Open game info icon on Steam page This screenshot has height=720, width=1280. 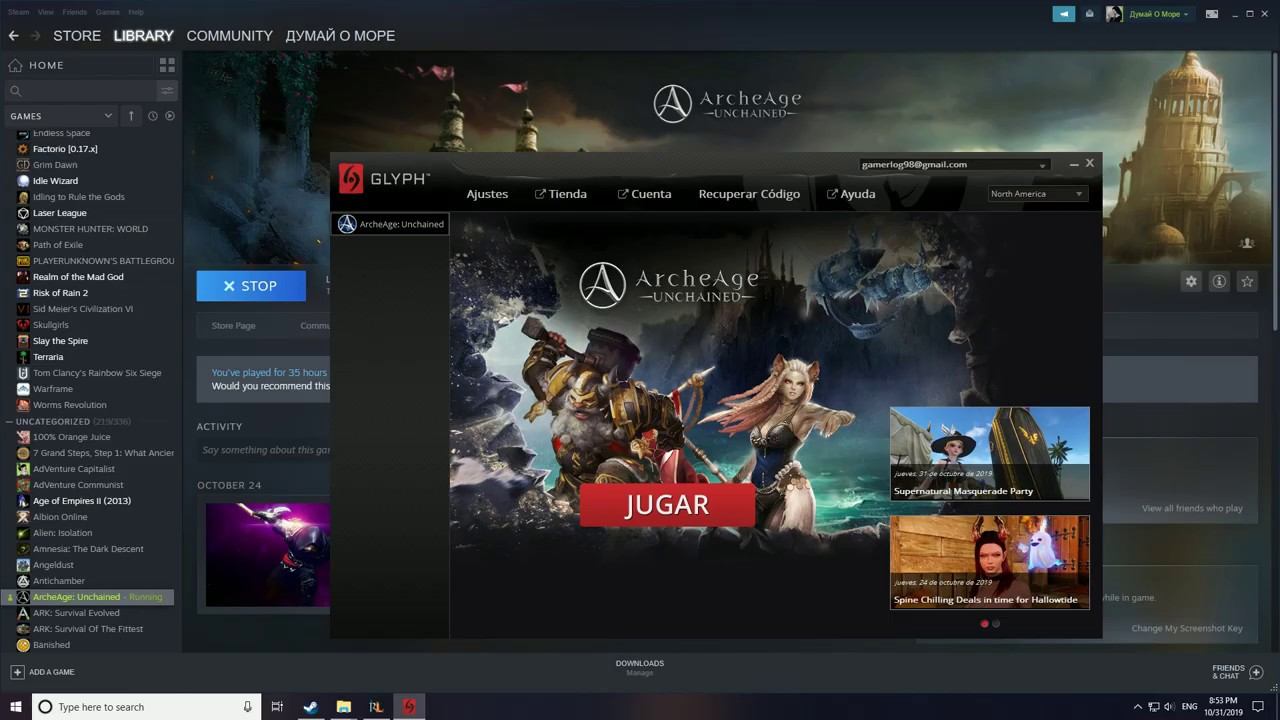(x=1219, y=282)
